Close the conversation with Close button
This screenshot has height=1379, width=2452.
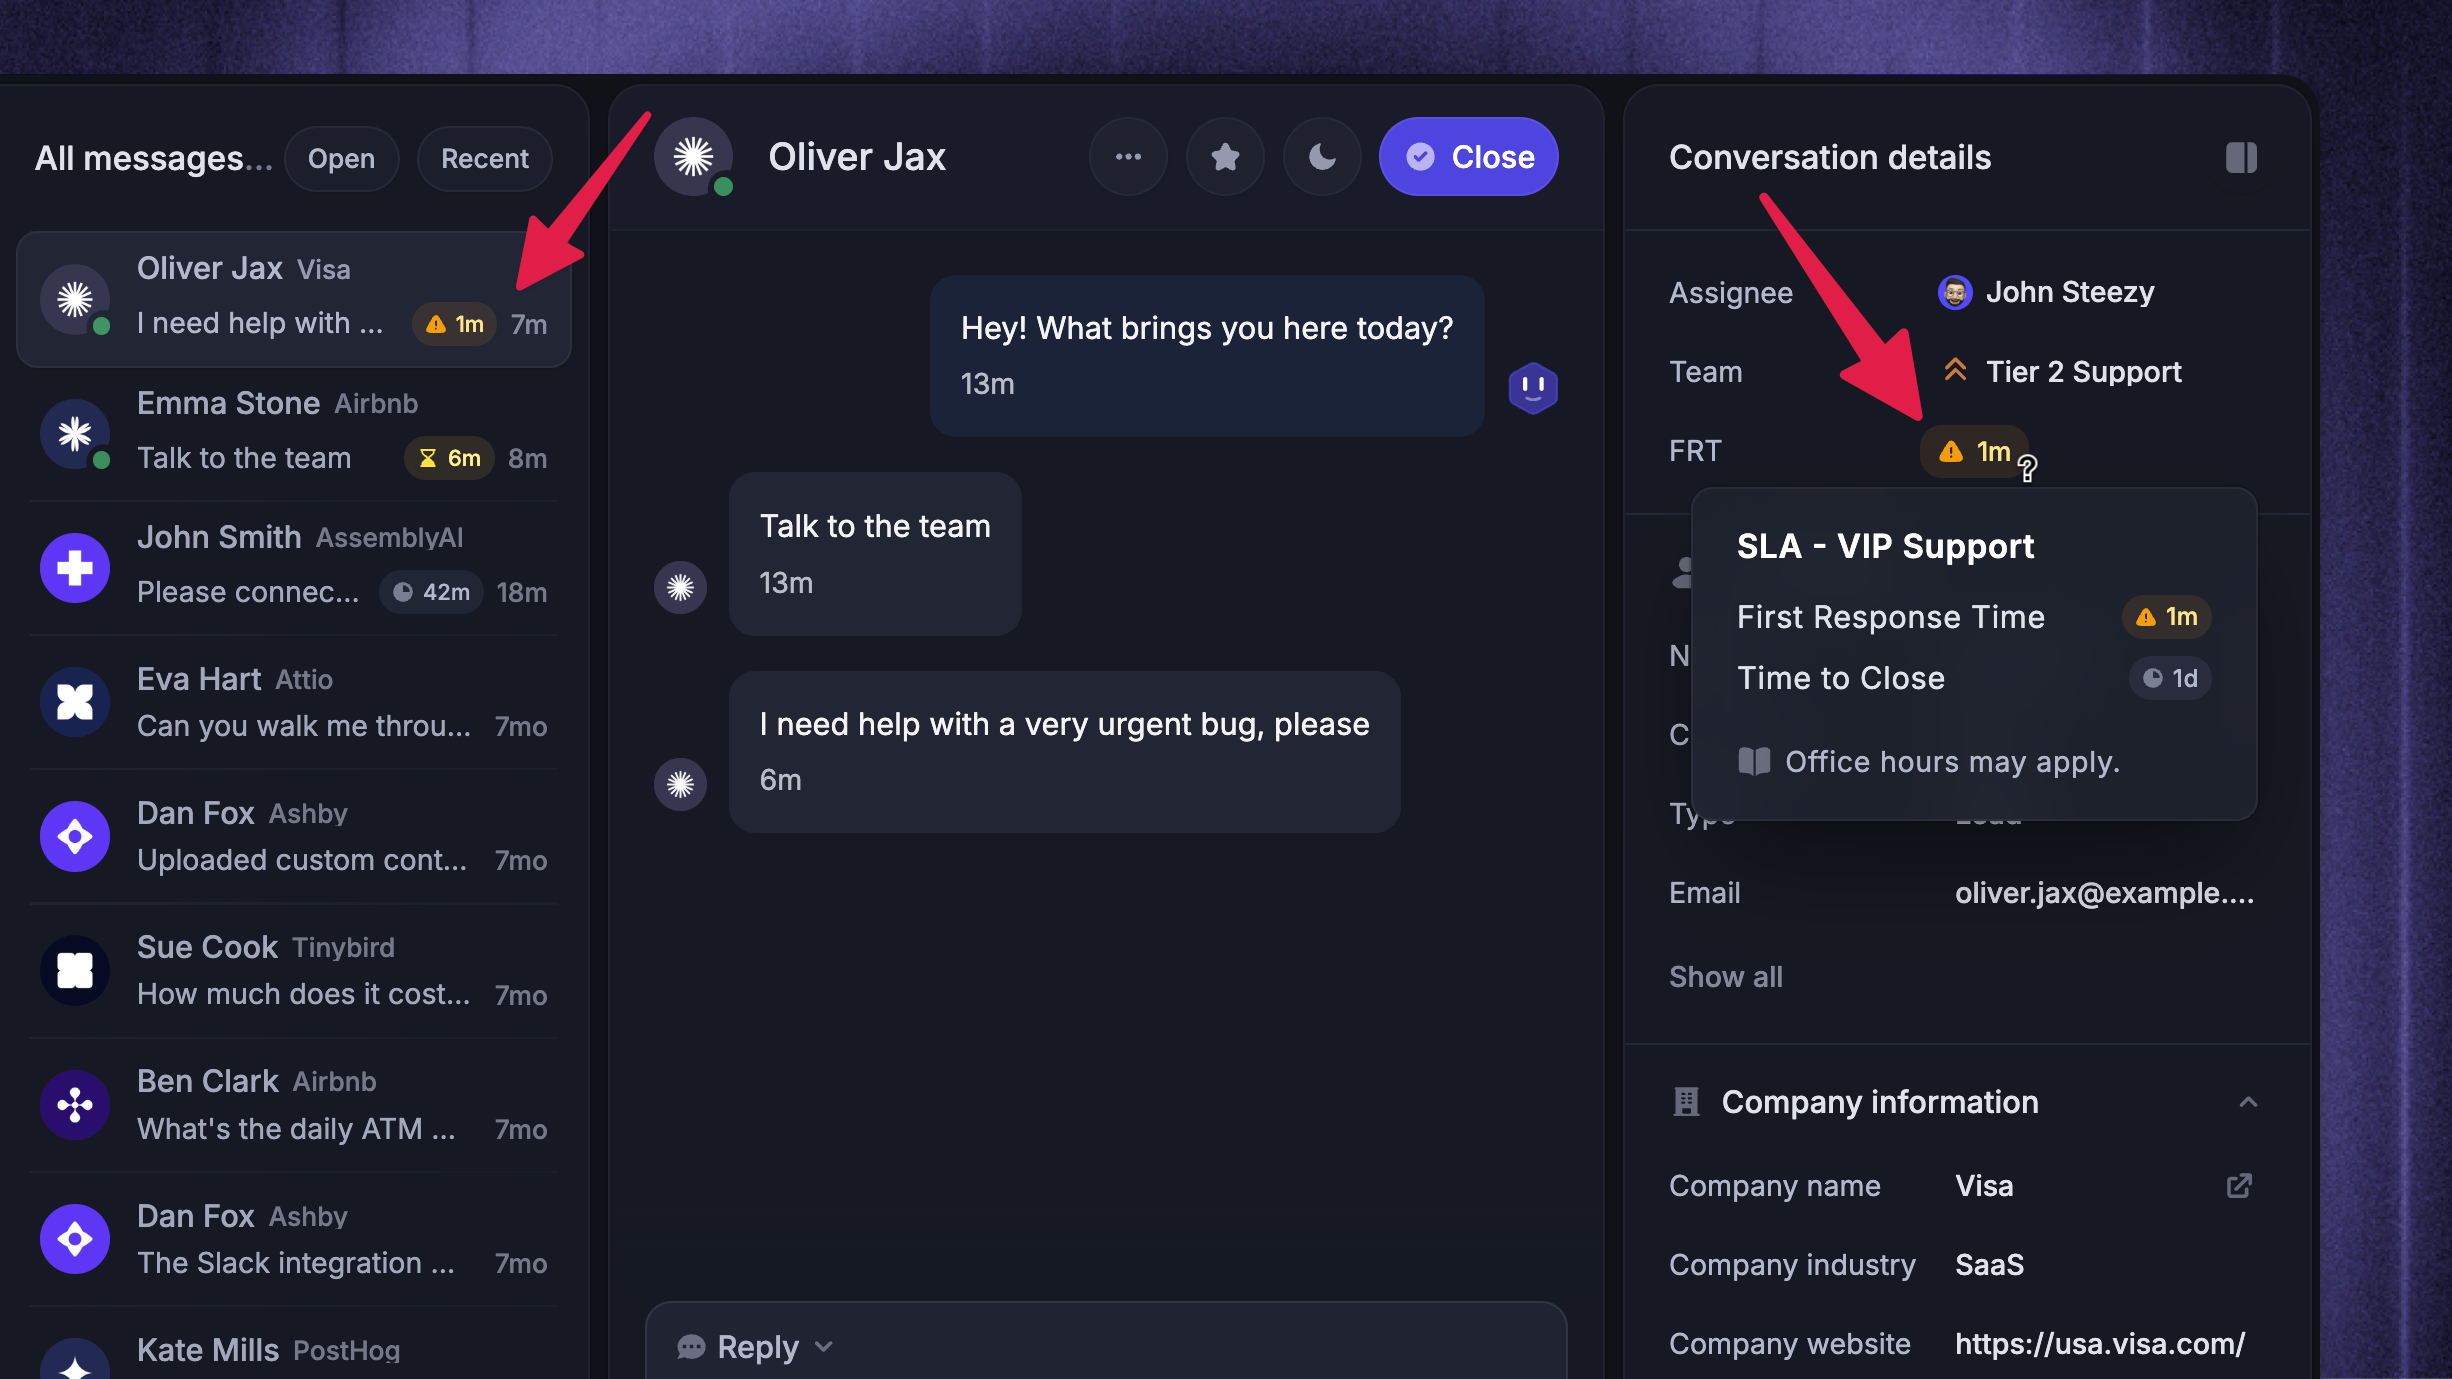point(1468,157)
